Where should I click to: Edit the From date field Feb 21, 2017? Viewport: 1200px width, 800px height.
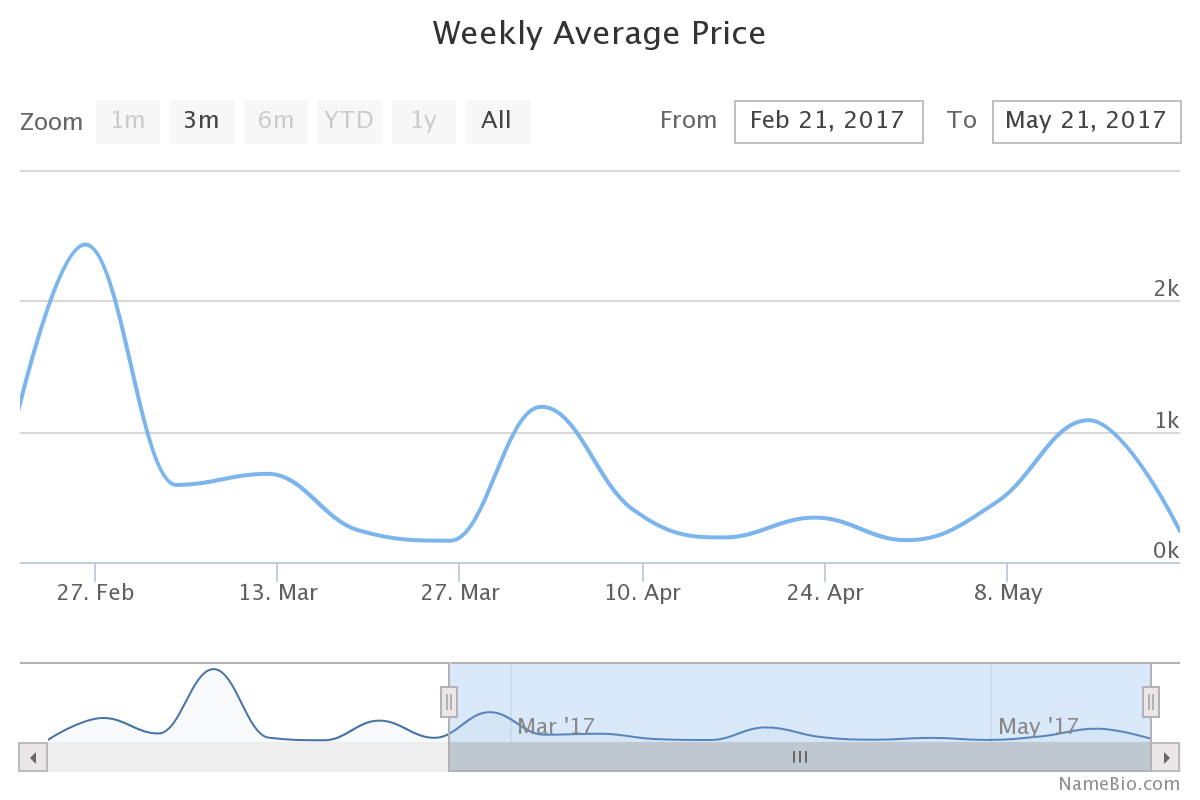pyautogui.click(x=828, y=121)
